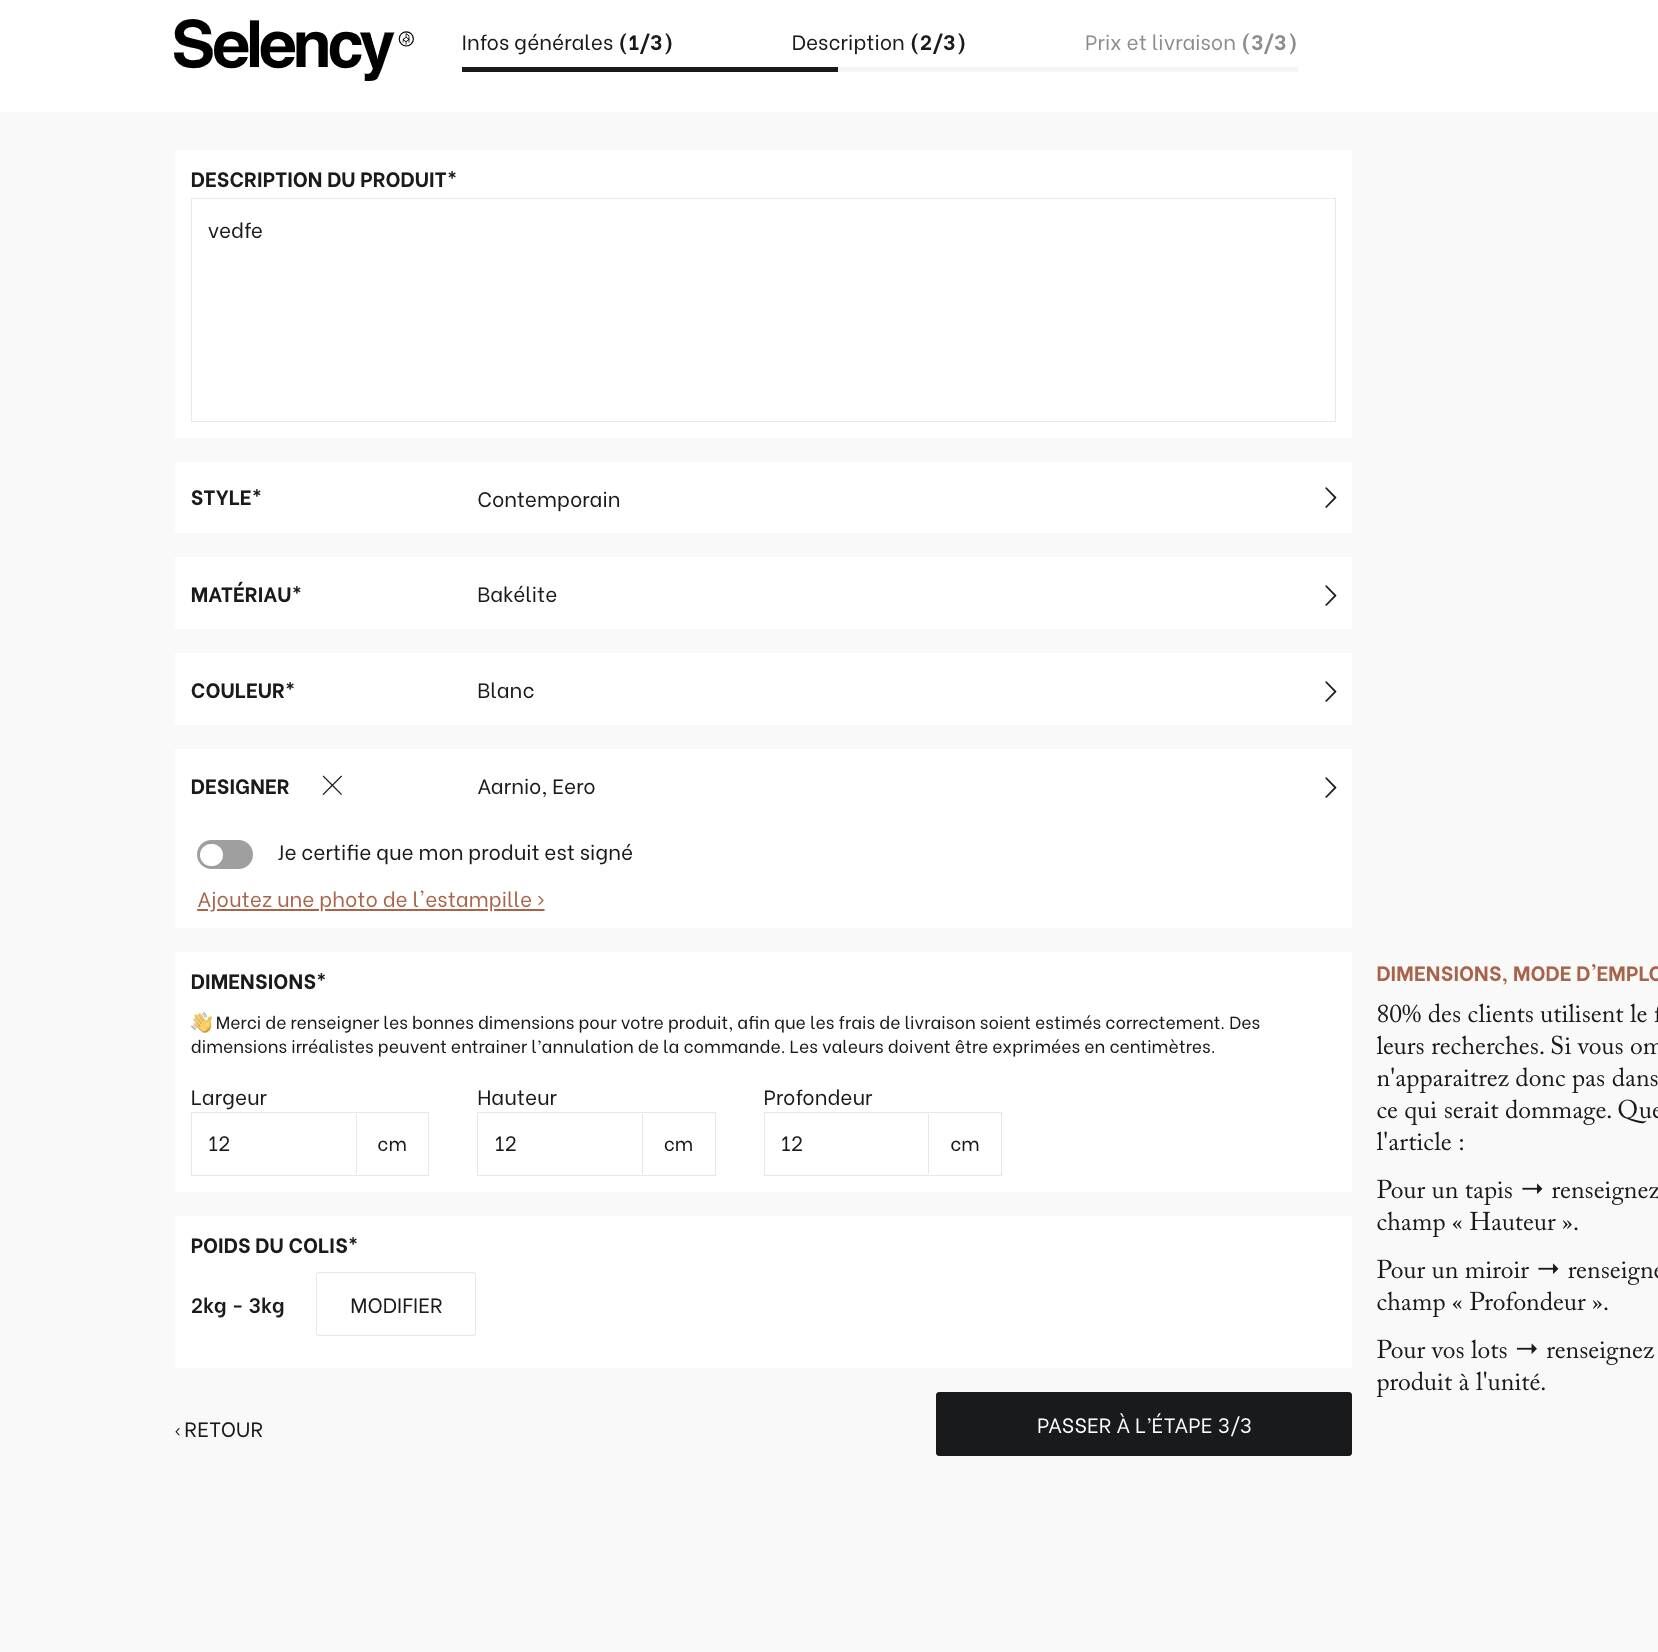Select the Description (2/3) step
The width and height of the screenshot is (1658, 1652).
[x=878, y=43]
